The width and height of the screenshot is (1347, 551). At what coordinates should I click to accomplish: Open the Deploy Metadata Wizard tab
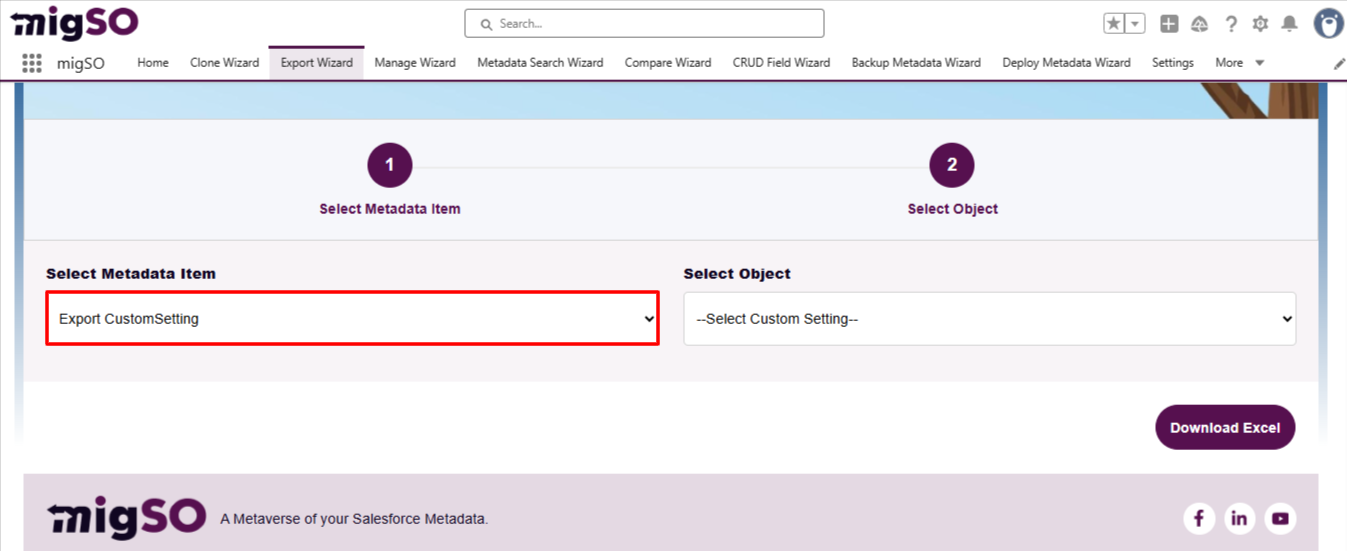(x=1066, y=63)
